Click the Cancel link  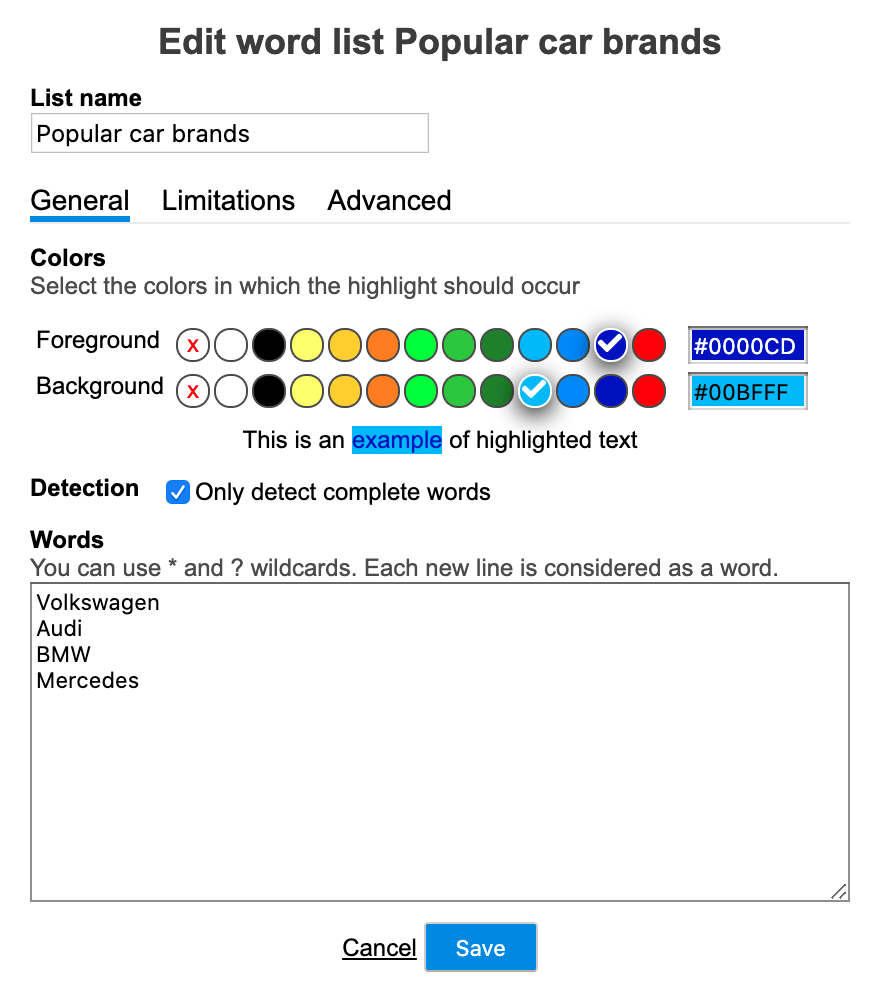(379, 947)
